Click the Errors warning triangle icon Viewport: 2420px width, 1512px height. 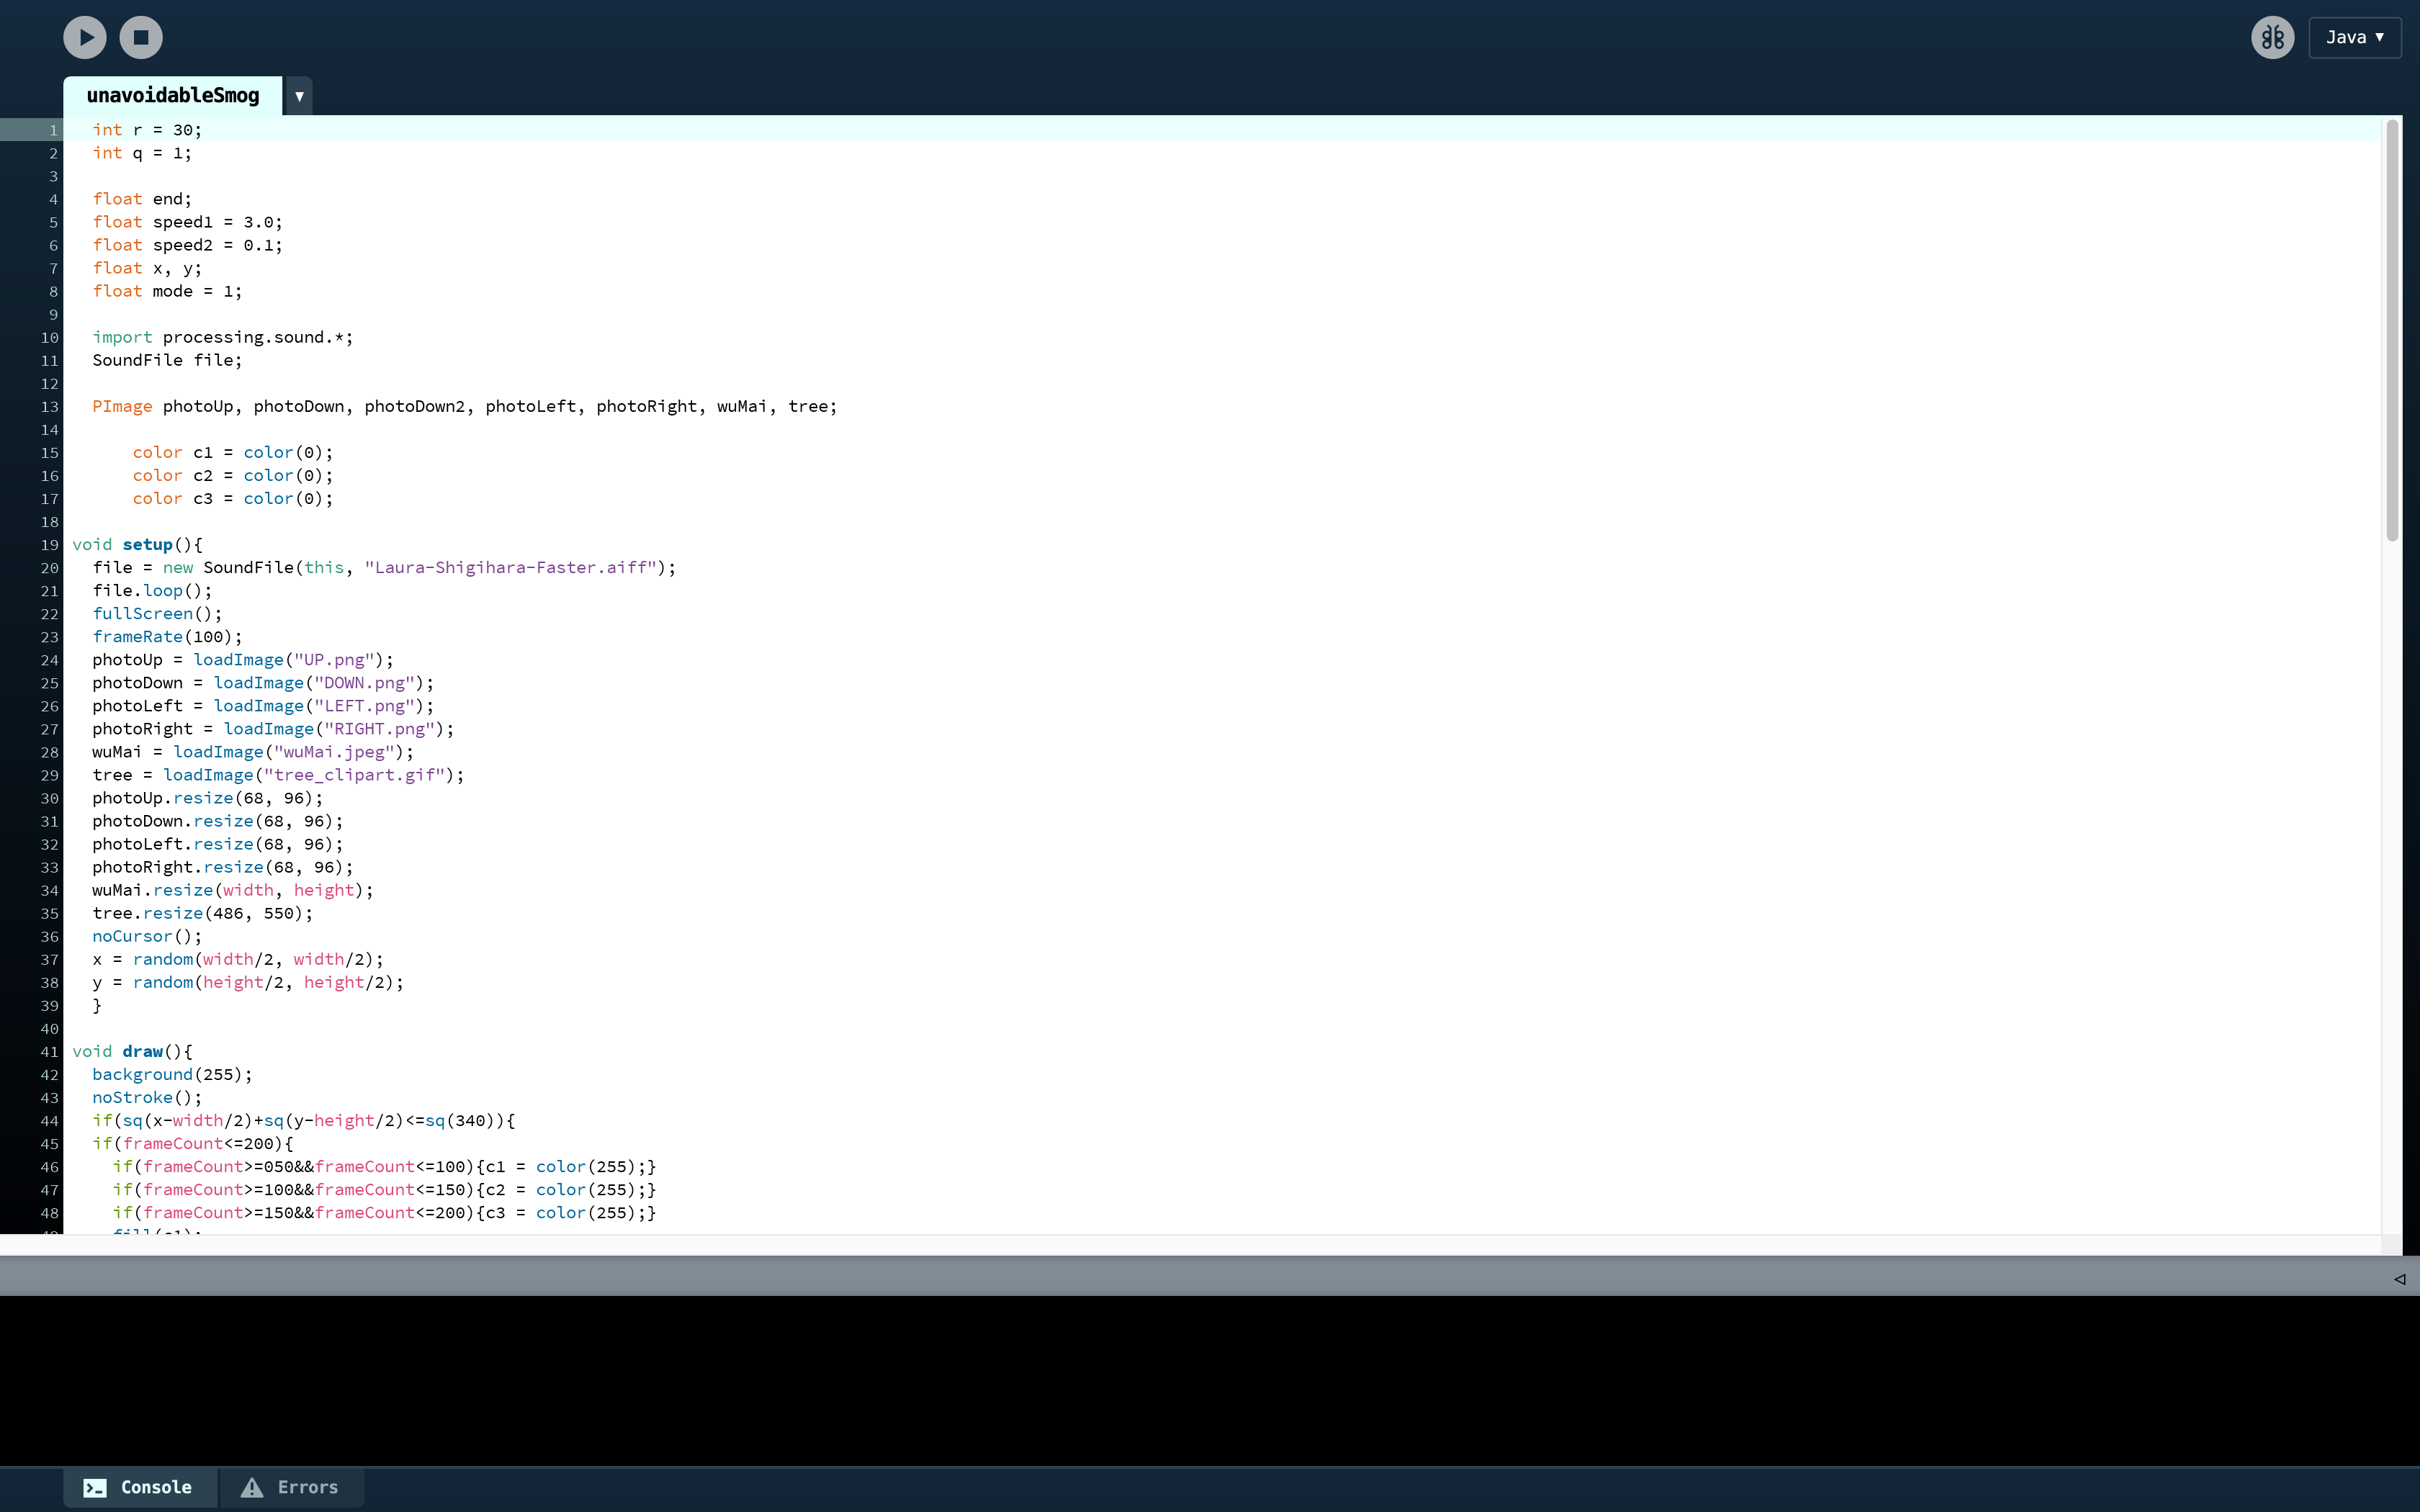point(252,1487)
